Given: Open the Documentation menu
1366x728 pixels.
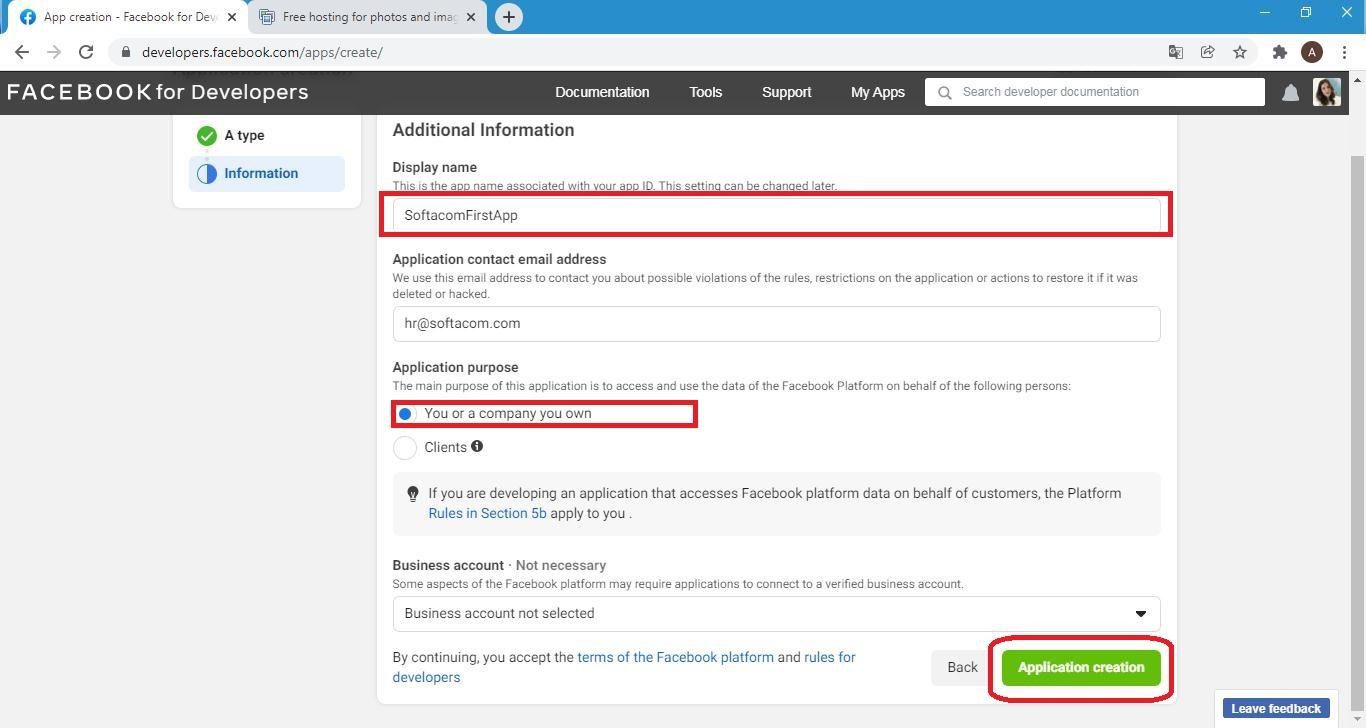Looking at the screenshot, I should coord(602,92).
